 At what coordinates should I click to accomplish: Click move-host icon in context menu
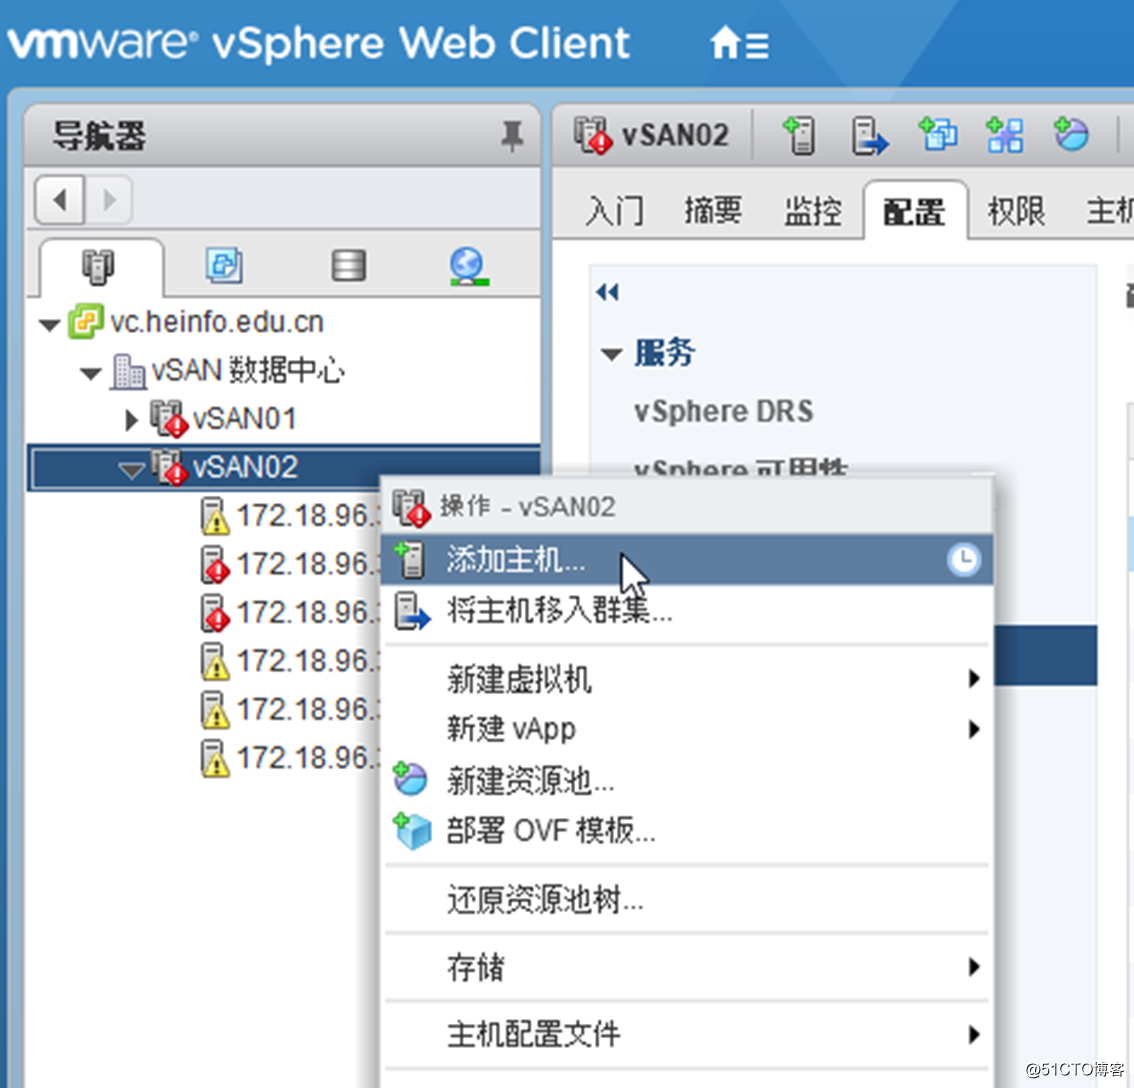412,611
